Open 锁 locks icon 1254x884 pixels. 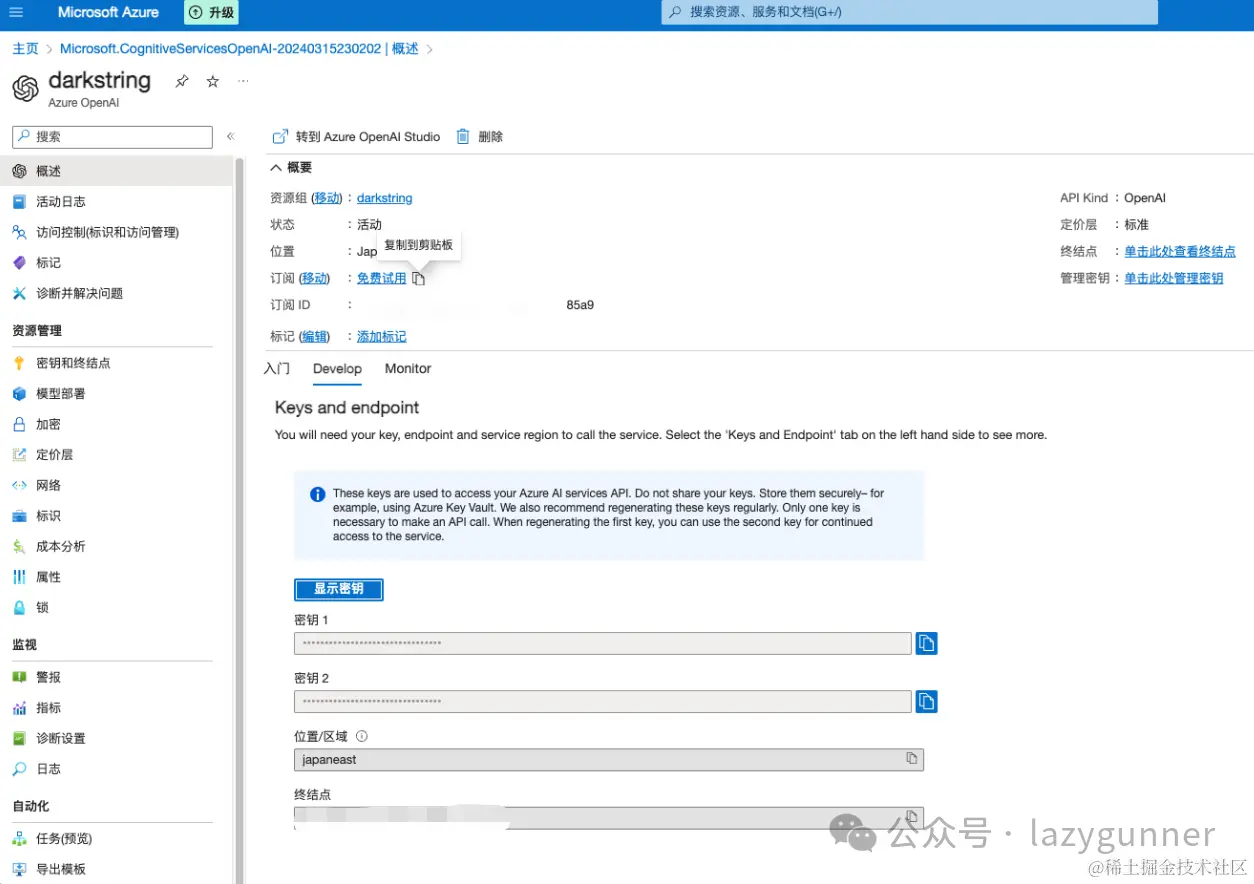(19, 607)
